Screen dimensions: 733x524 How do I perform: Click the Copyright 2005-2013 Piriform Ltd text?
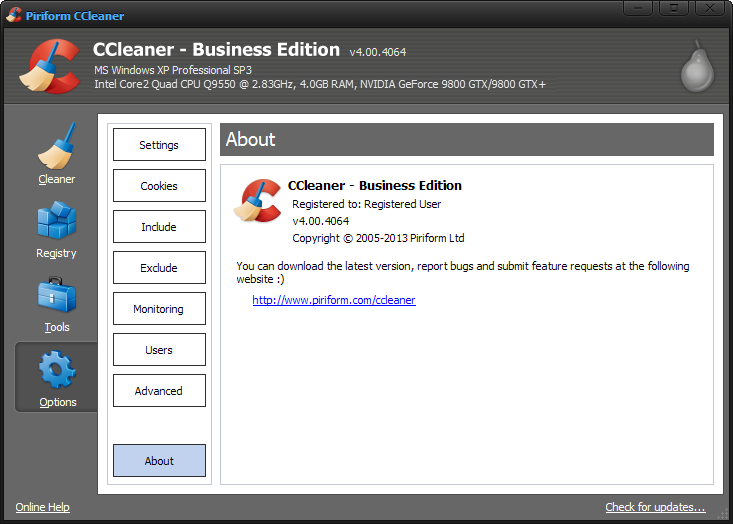(378, 238)
